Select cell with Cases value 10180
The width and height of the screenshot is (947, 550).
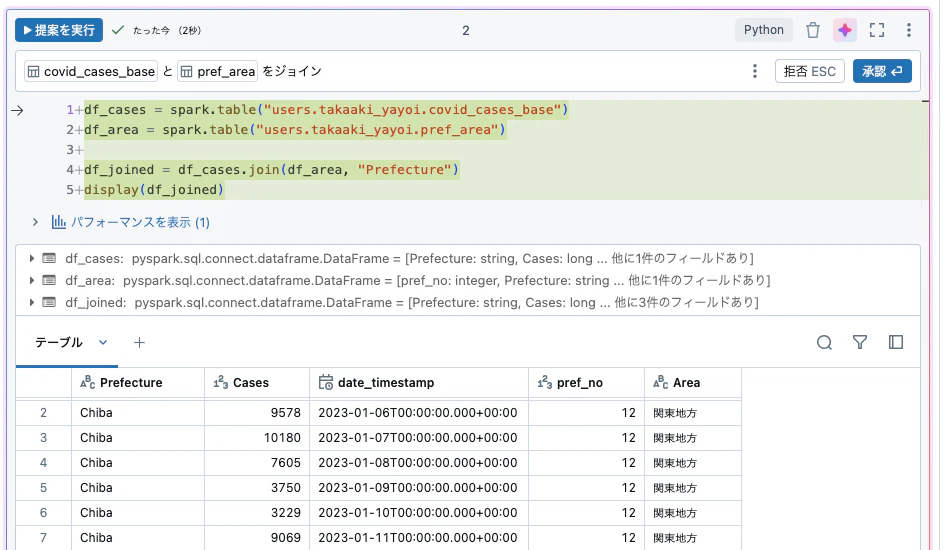pos(257,438)
